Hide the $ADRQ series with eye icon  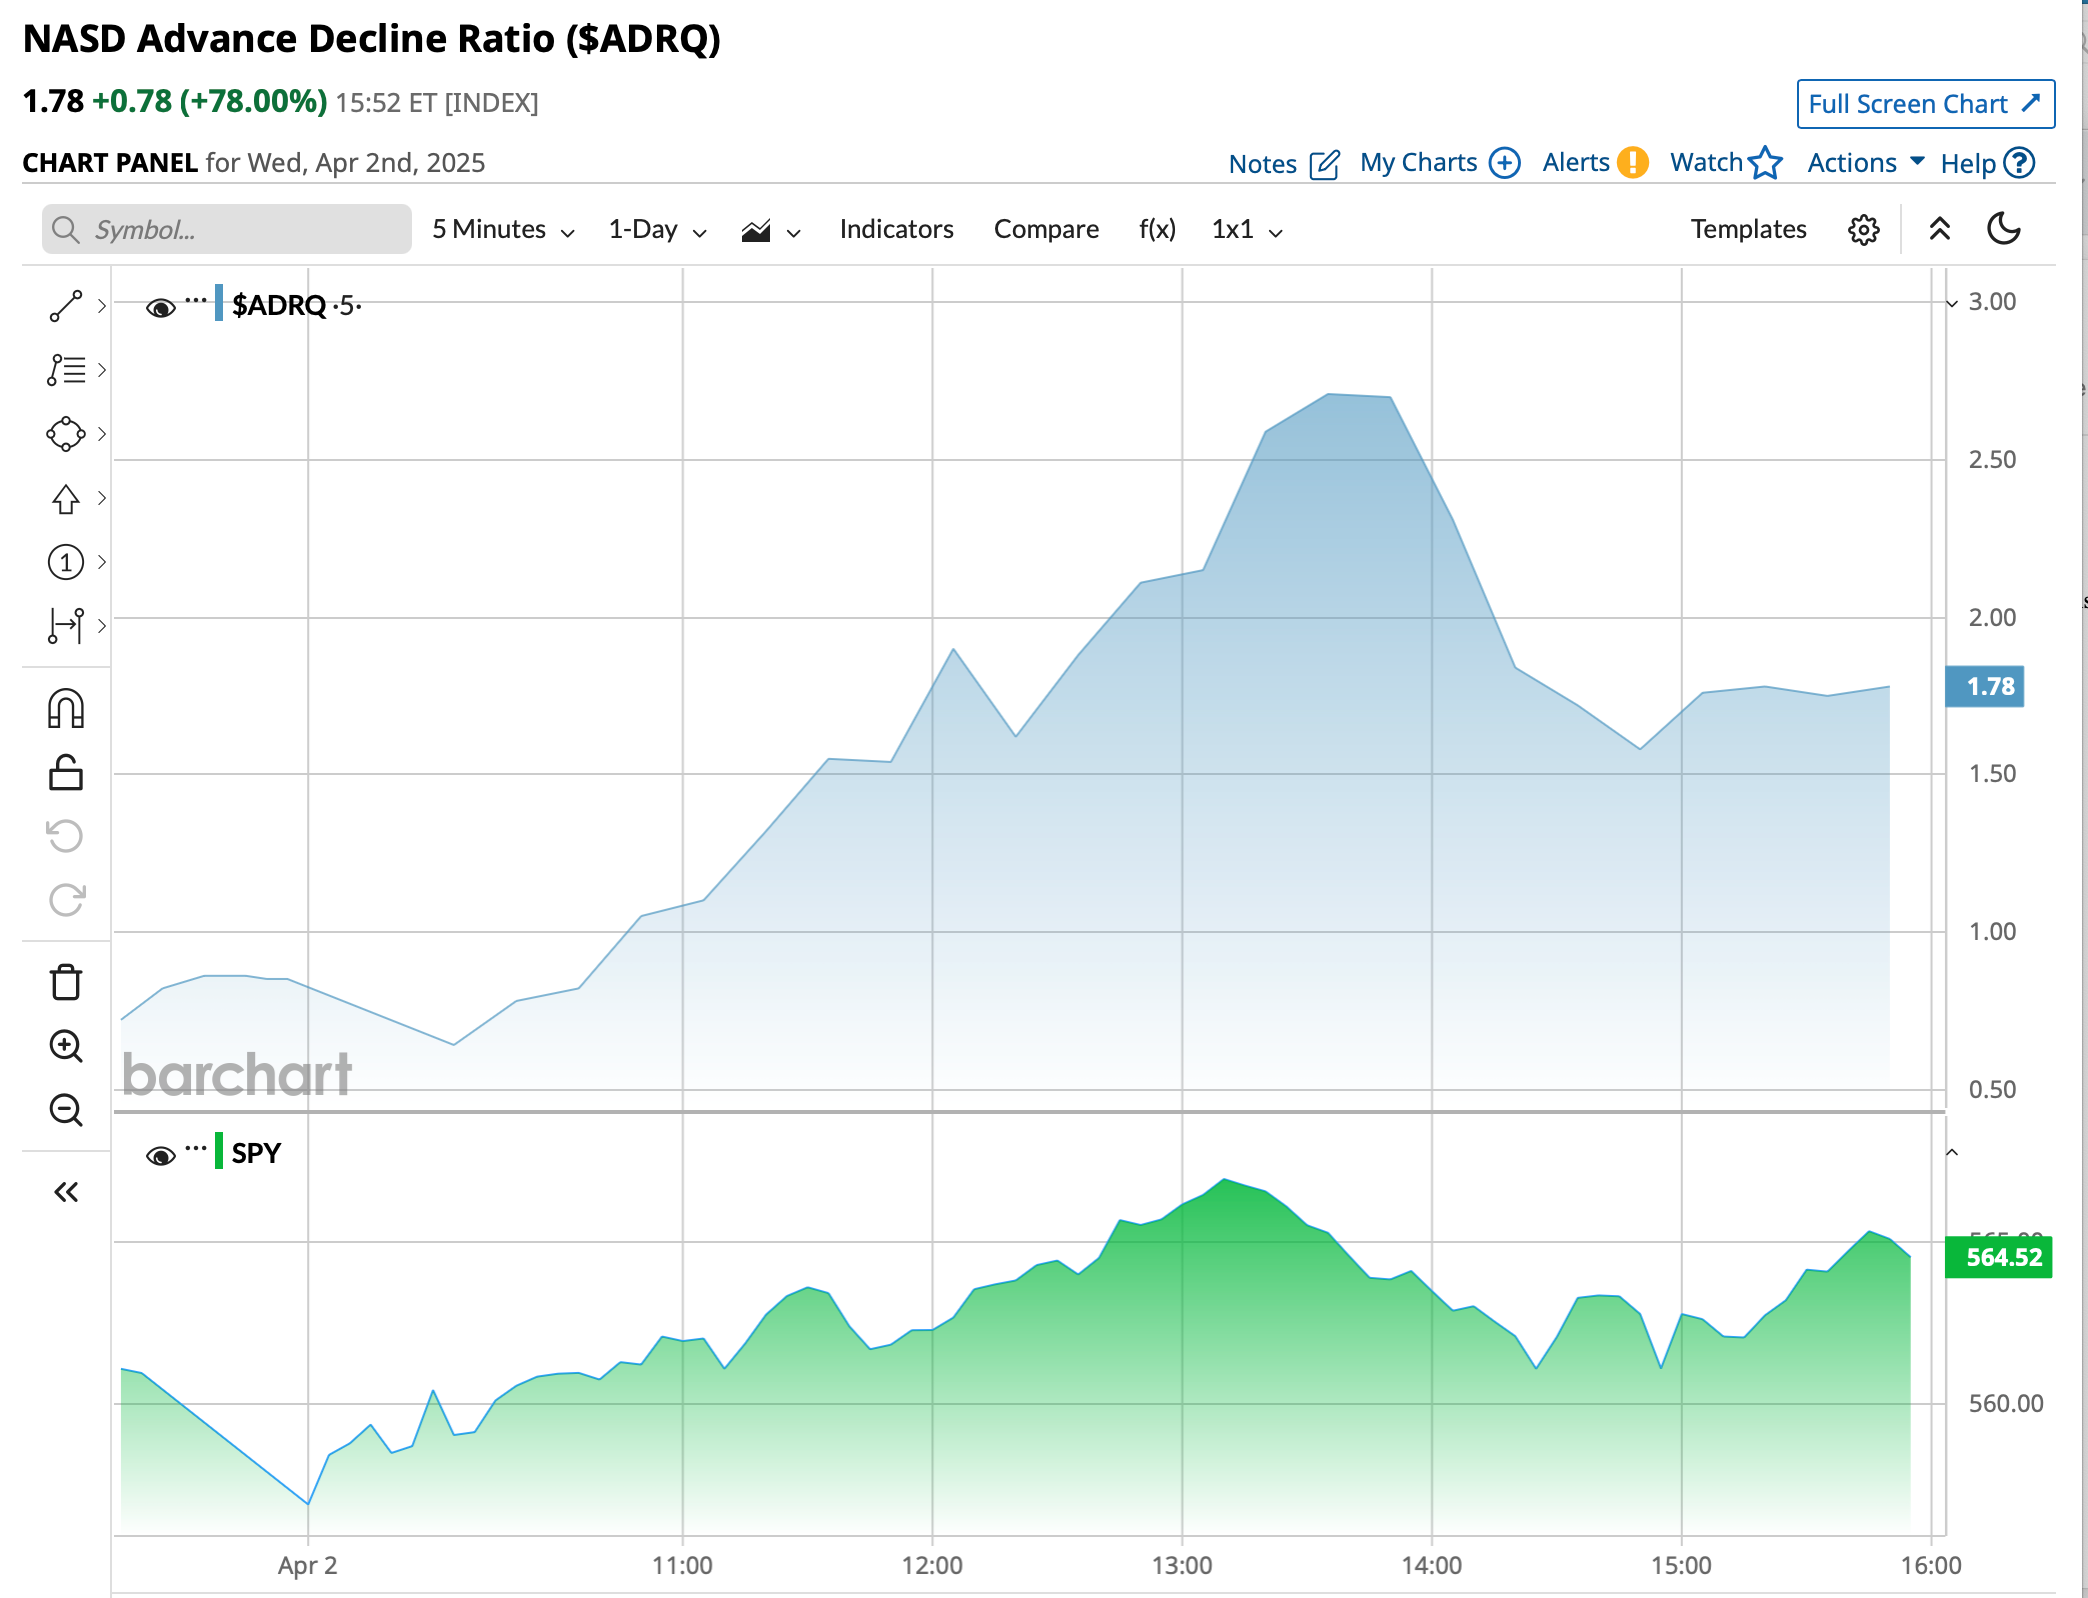(x=160, y=307)
